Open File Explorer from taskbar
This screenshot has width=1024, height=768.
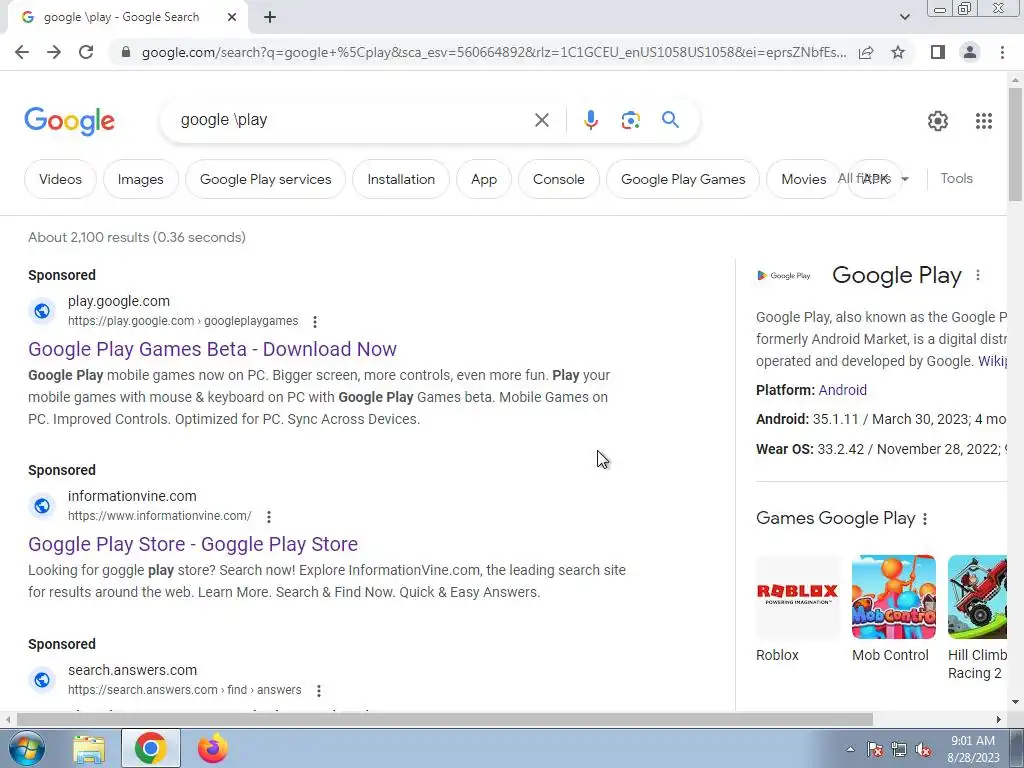coord(89,748)
